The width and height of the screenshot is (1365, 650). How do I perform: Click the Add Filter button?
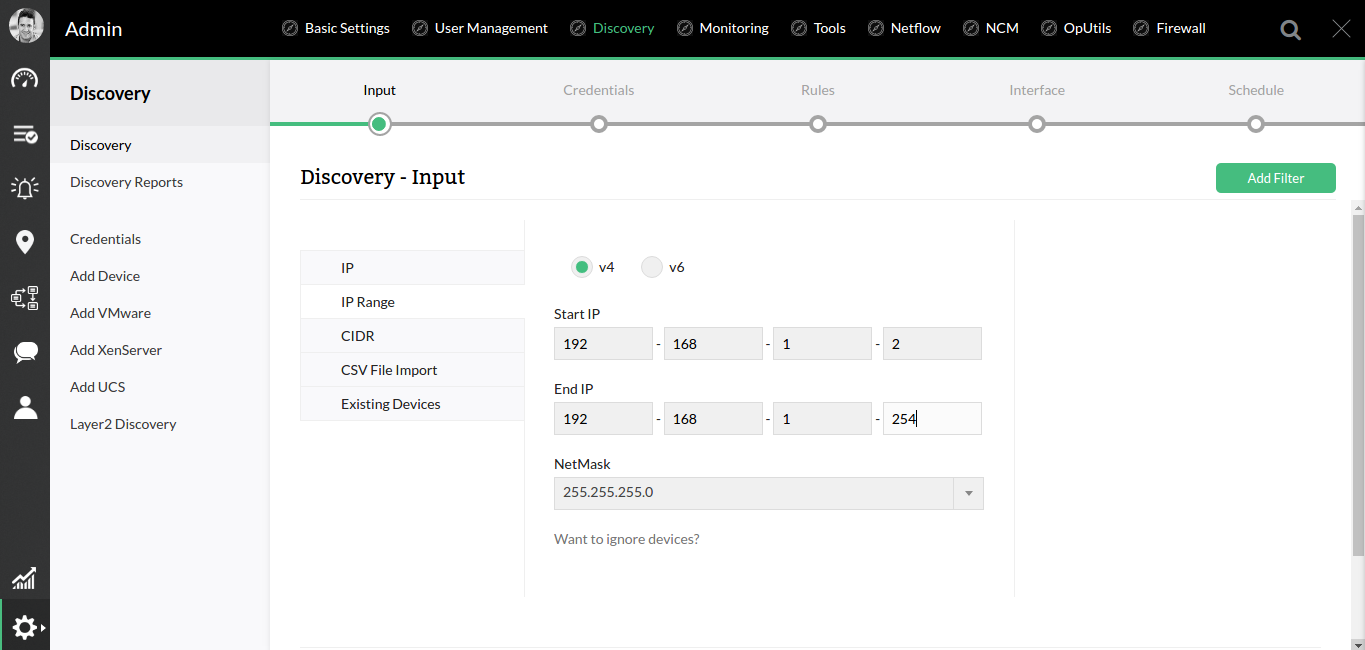coord(1275,177)
